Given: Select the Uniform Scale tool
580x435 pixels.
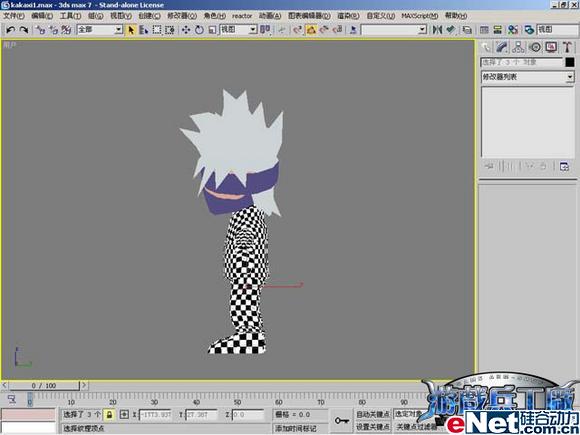Looking at the screenshot, I should pos(212,30).
